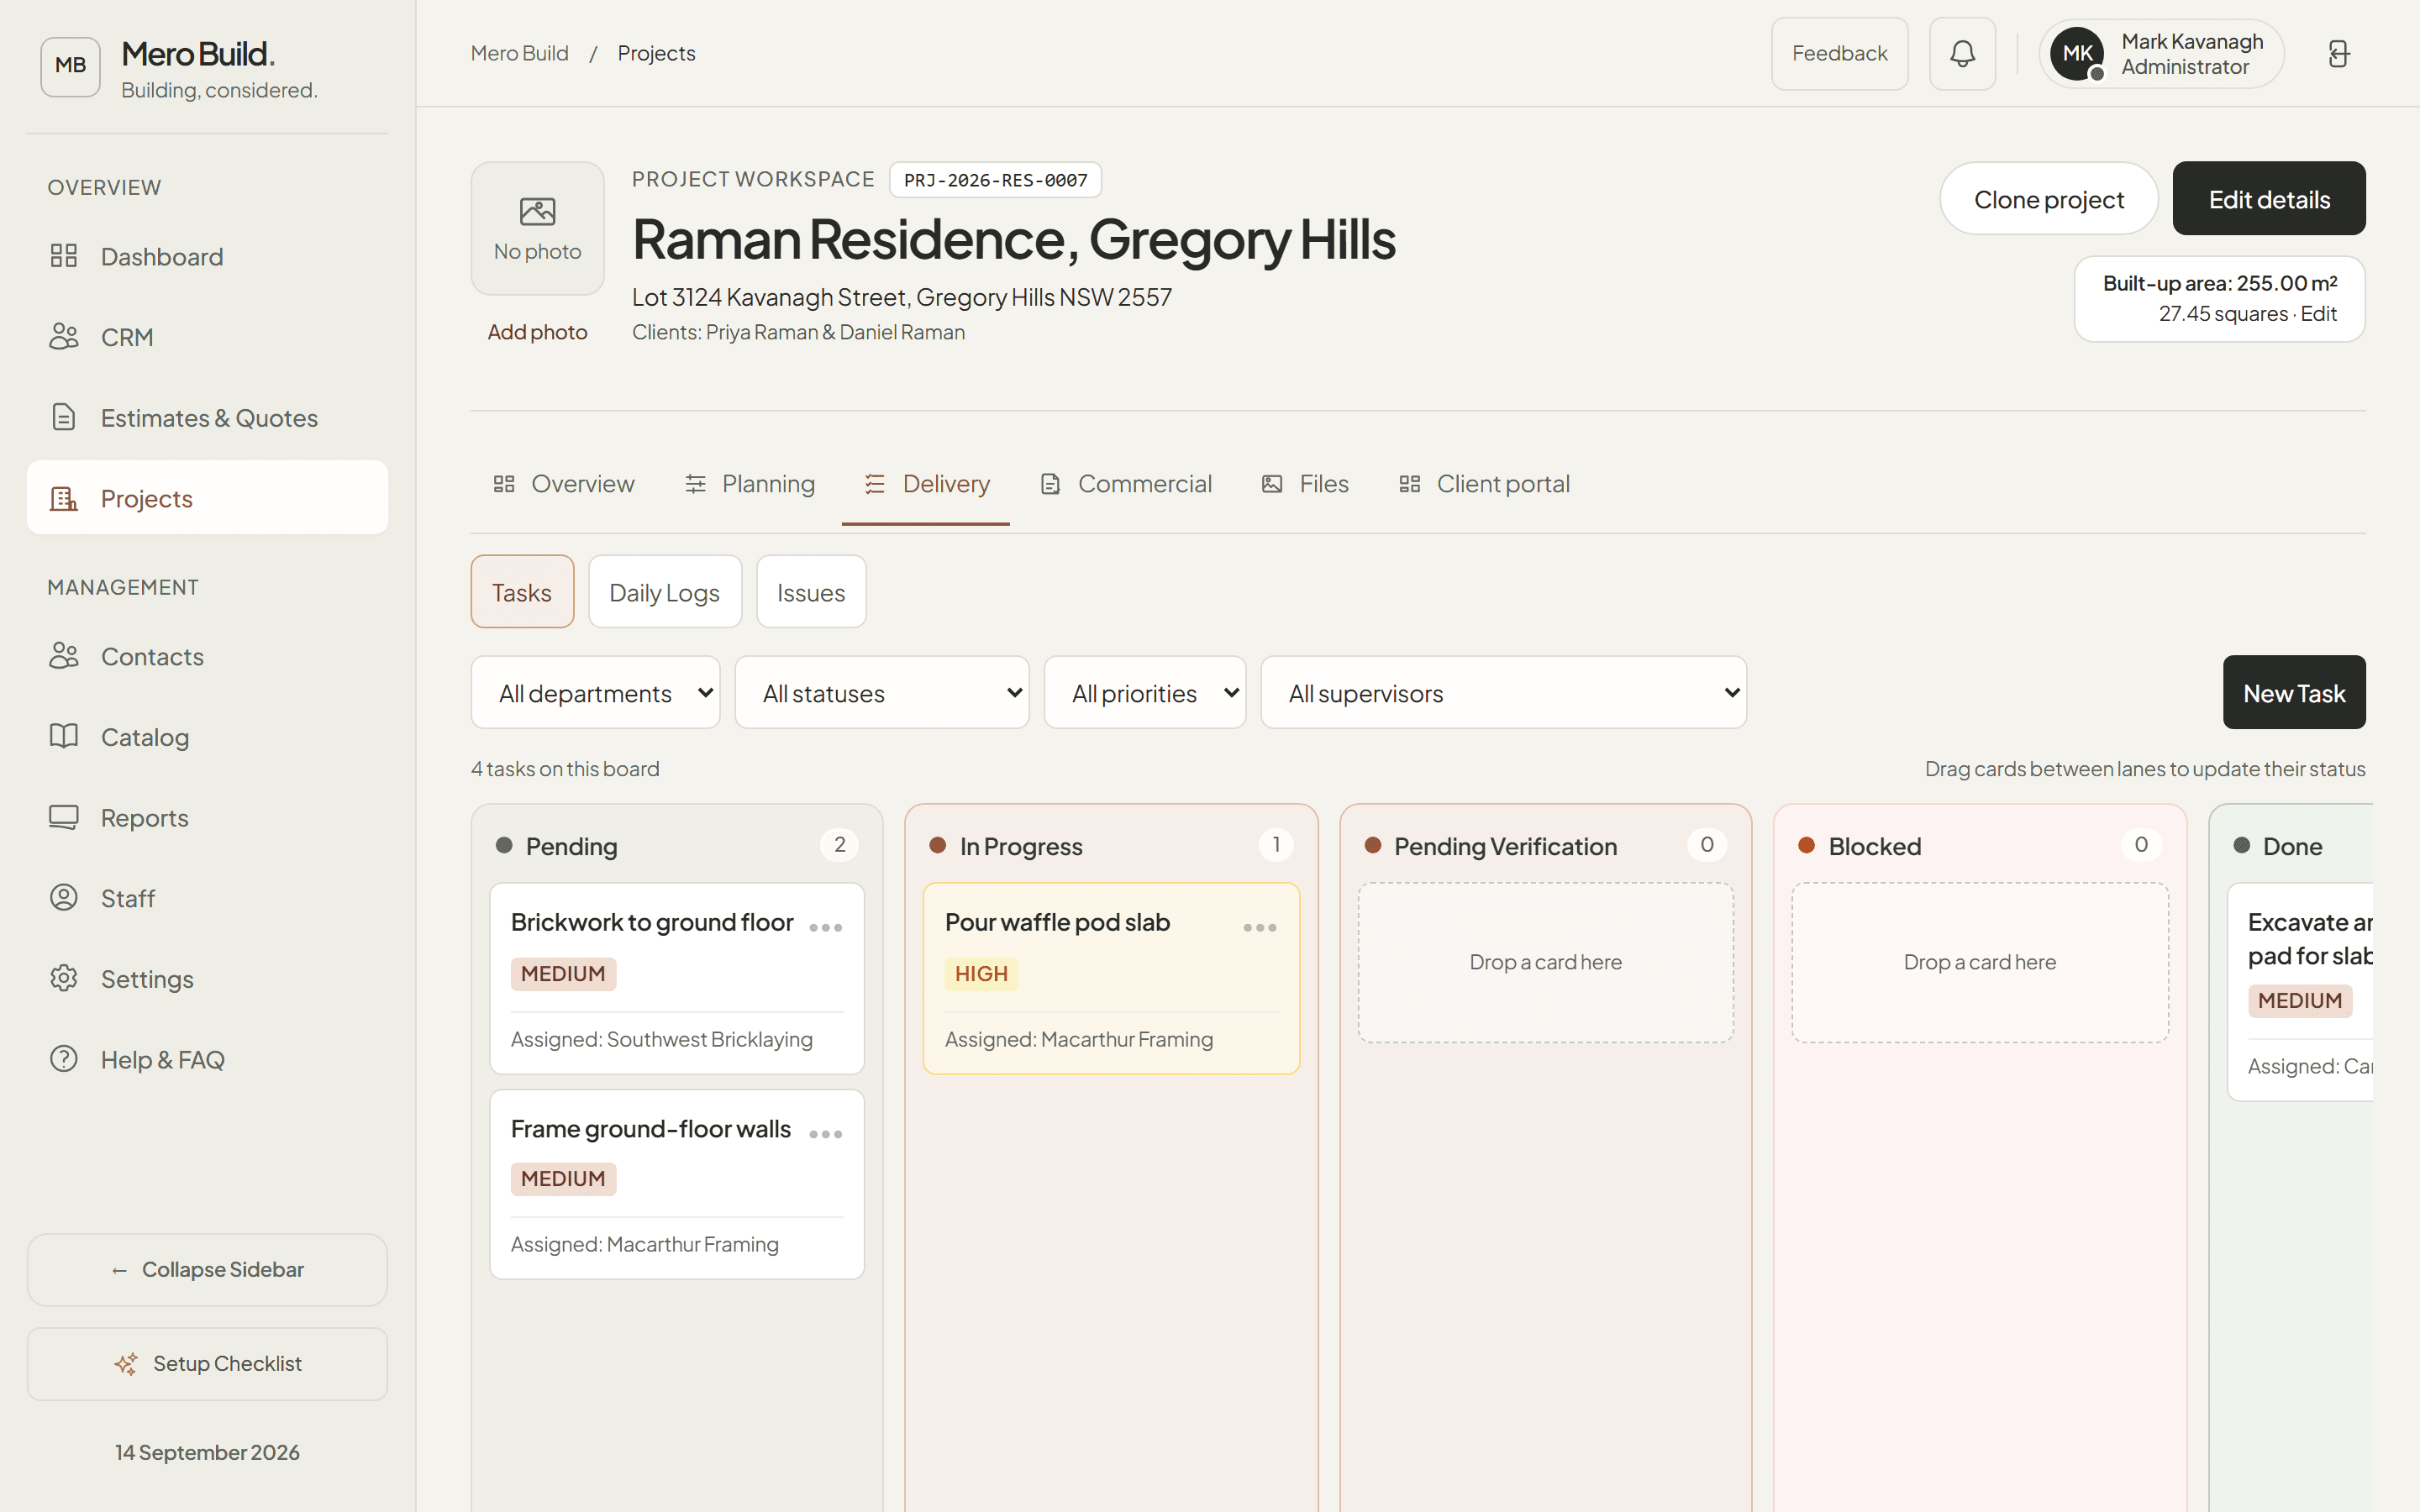The height and width of the screenshot is (1512, 2420).
Task: Expand the All departments dropdown
Action: pos(595,692)
